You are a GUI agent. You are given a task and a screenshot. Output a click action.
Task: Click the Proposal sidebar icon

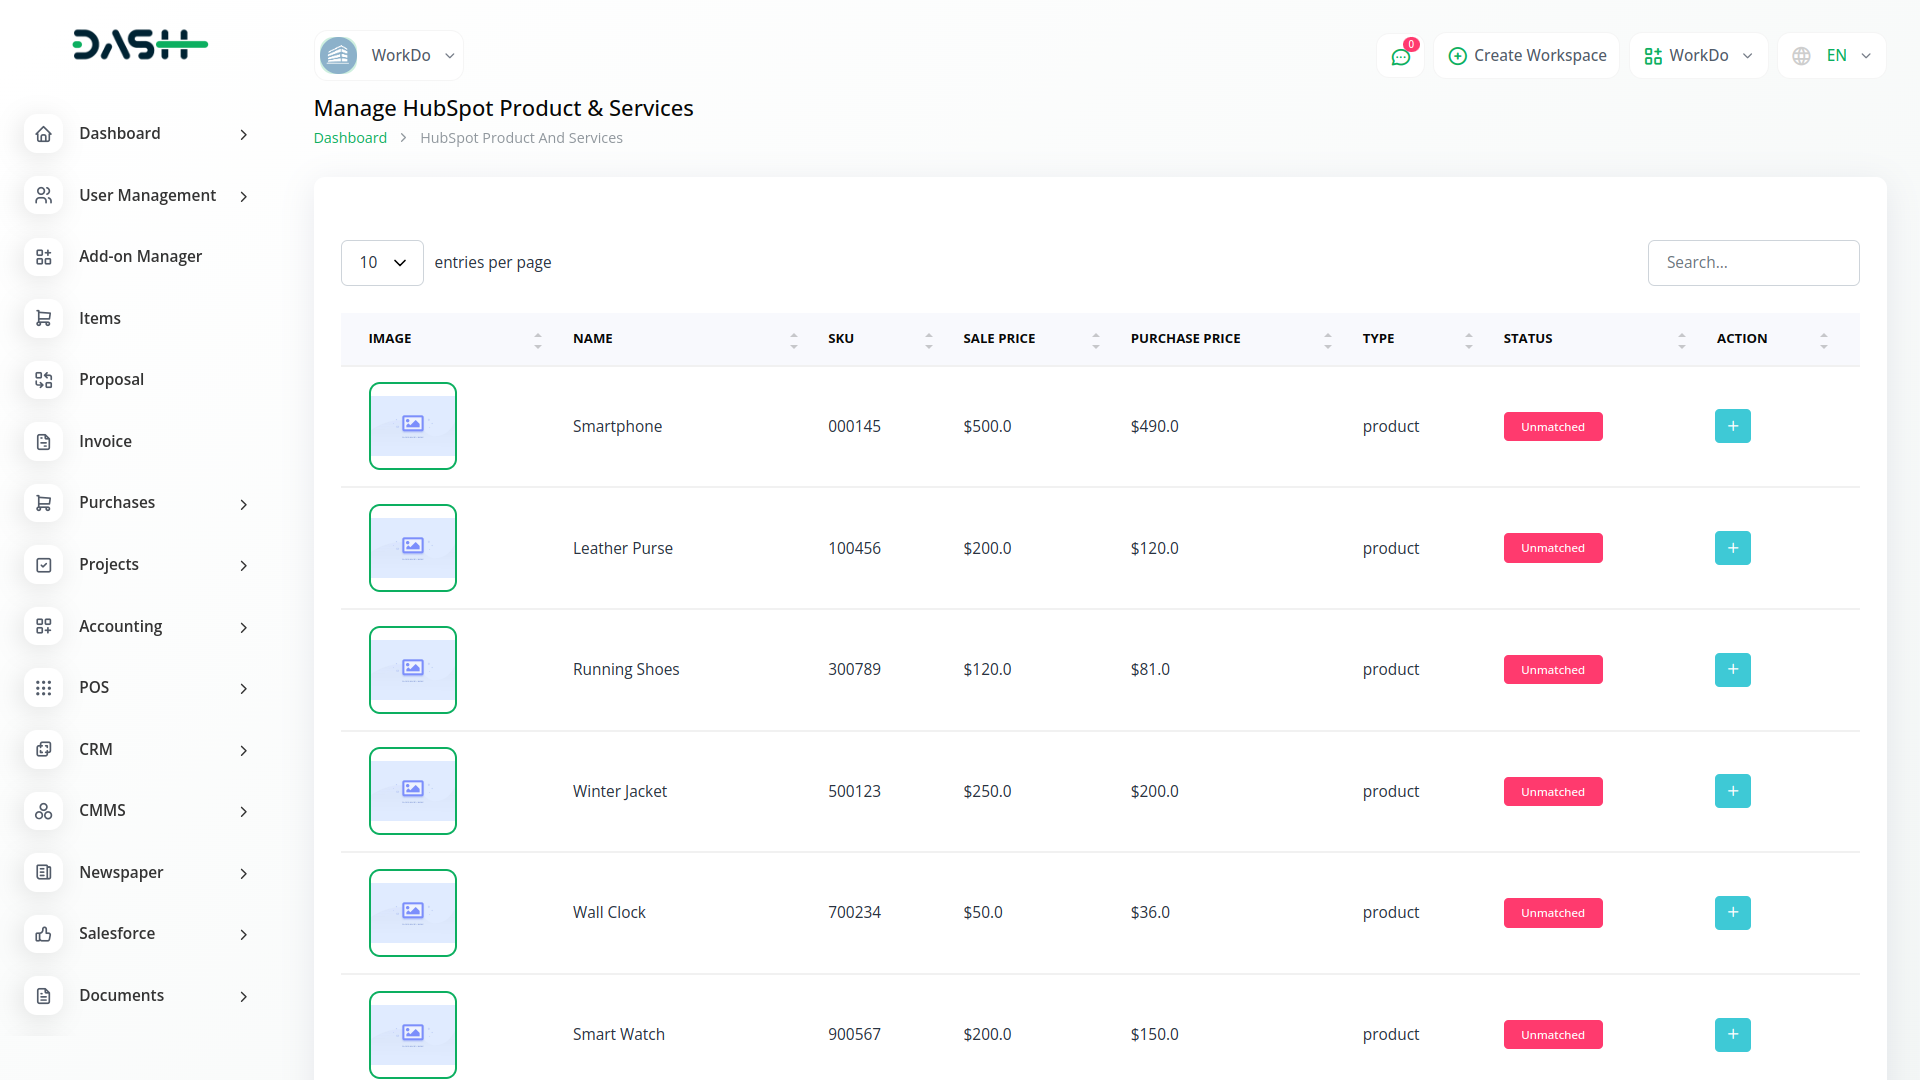(x=44, y=380)
